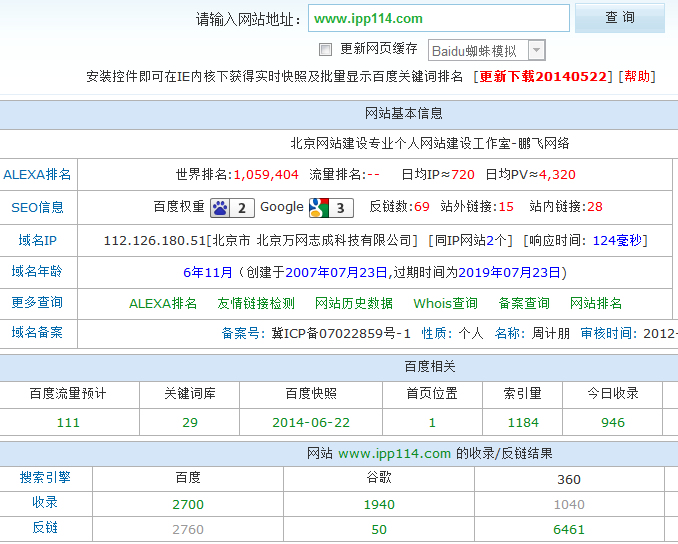Click the 收录 row label
Screen dimensions: 678x544
tap(45, 502)
